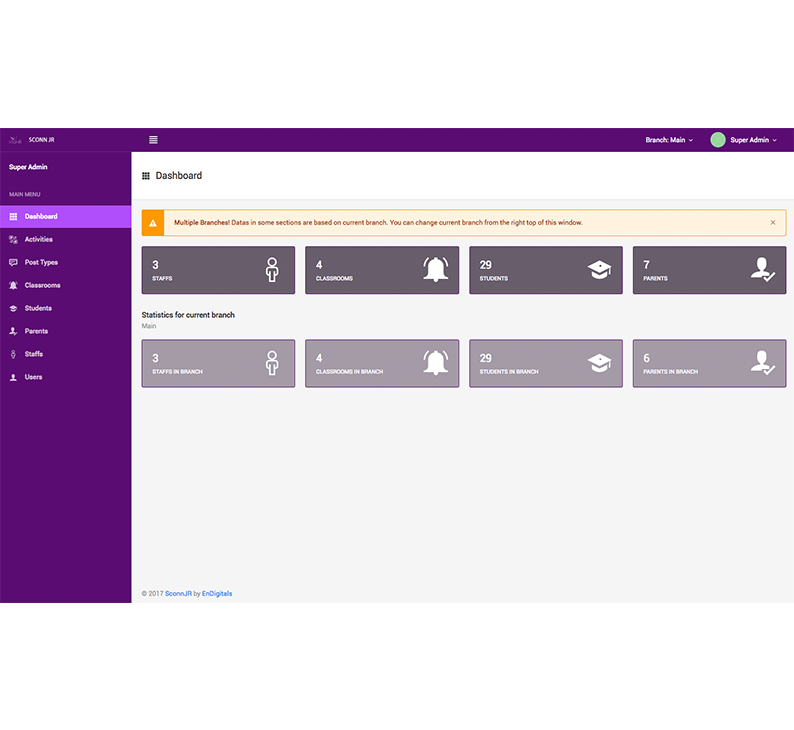Click the SCONN JR logo icon
Image resolution: width=794 pixels, height=730 pixels.
pyautogui.click(x=15, y=140)
